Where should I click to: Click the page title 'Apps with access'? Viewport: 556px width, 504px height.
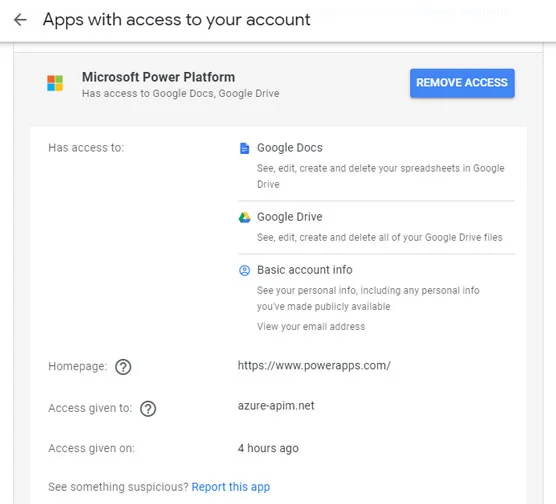pos(177,20)
